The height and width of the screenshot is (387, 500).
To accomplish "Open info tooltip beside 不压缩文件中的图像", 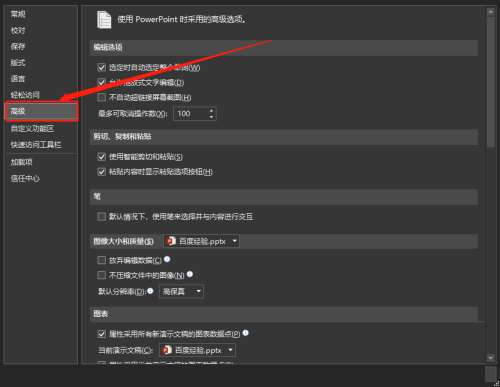I will pyautogui.click(x=190, y=274).
